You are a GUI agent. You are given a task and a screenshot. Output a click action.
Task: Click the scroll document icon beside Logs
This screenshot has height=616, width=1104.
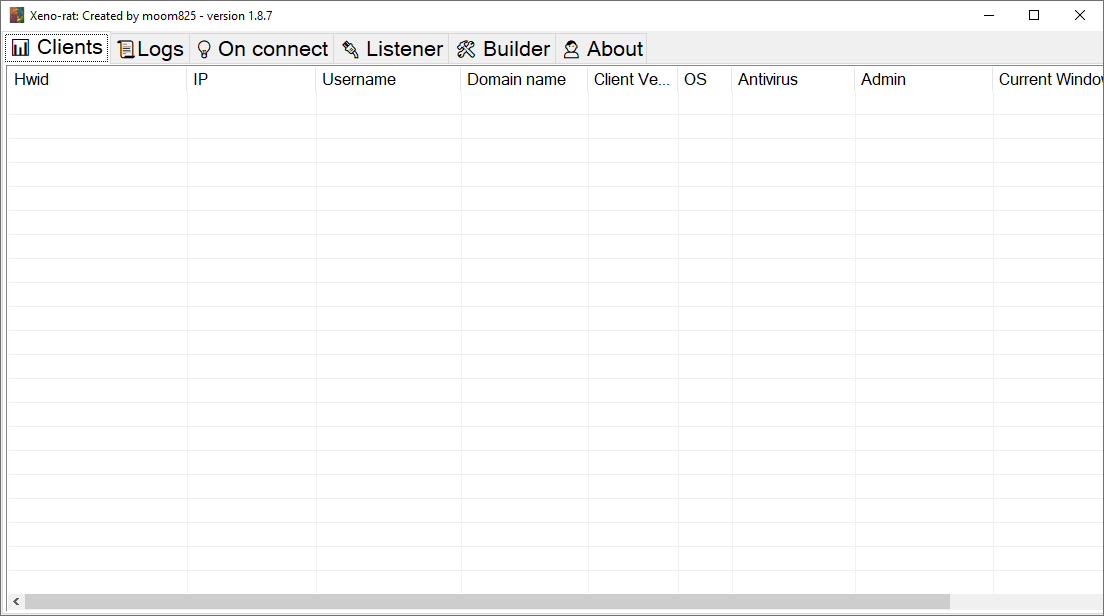coord(125,49)
